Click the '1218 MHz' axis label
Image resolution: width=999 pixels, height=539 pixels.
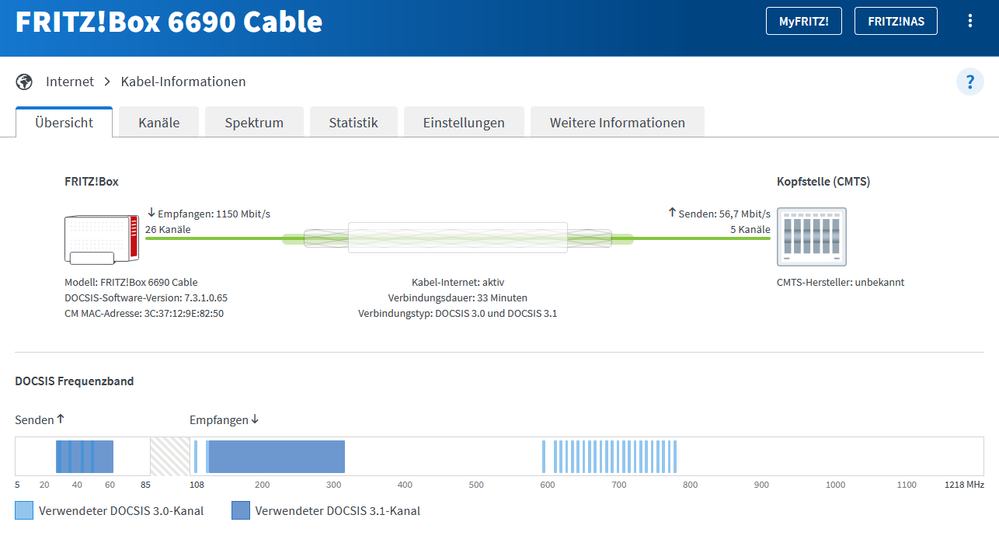(964, 485)
